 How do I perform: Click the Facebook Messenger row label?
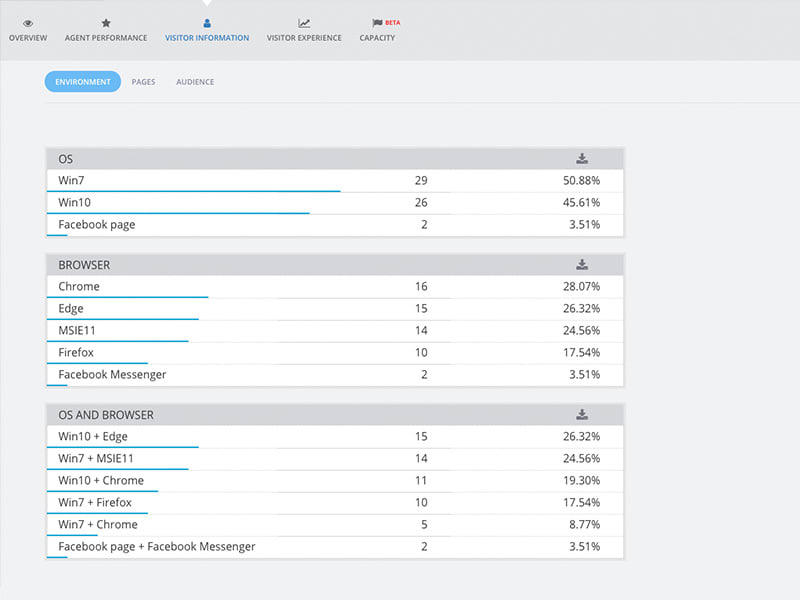[x=112, y=374]
